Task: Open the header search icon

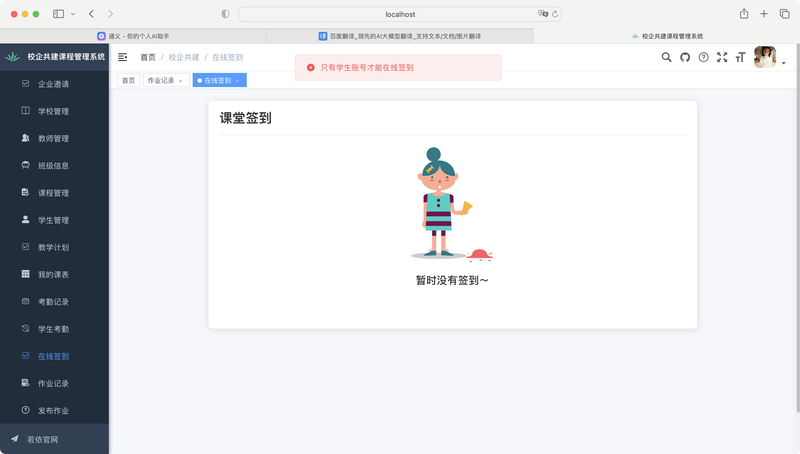Action: pyautogui.click(x=666, y=57)
